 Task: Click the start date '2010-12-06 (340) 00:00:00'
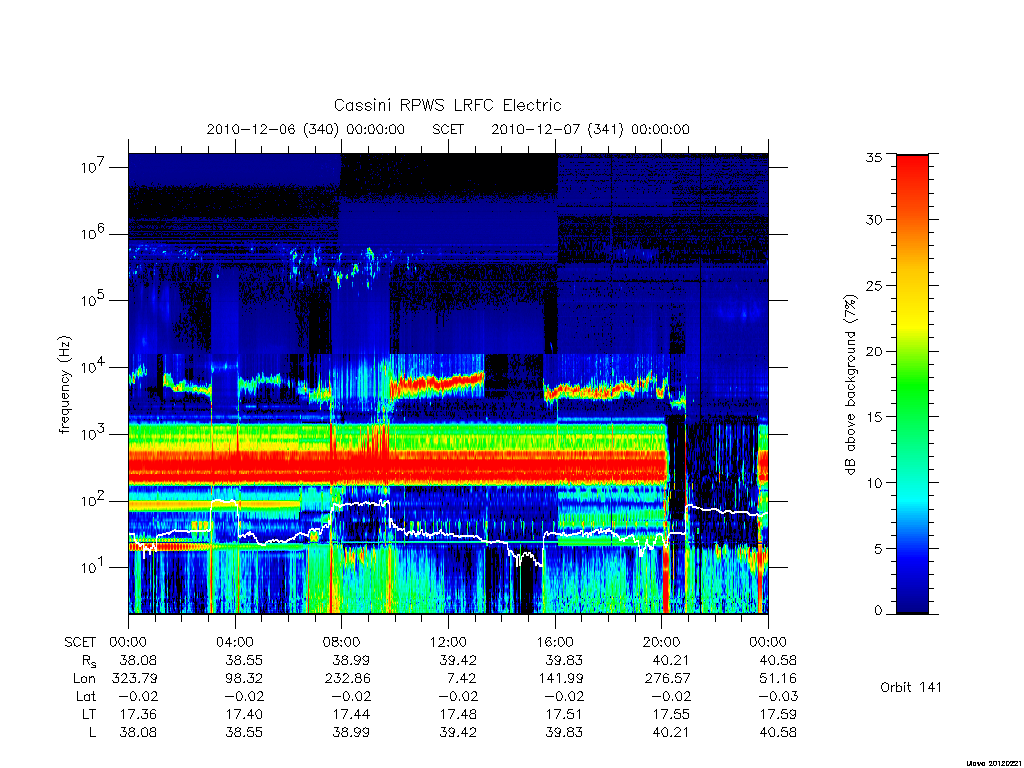tap(306, 129)
